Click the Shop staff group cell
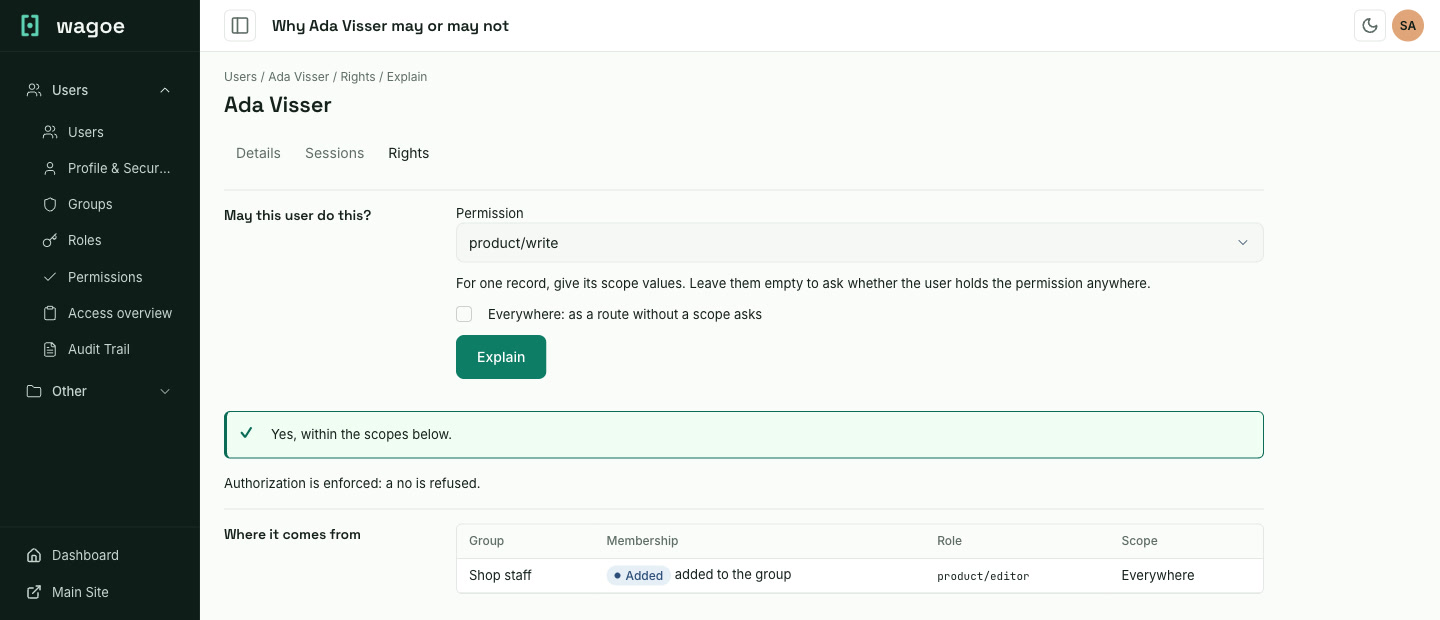 point(500,575)
